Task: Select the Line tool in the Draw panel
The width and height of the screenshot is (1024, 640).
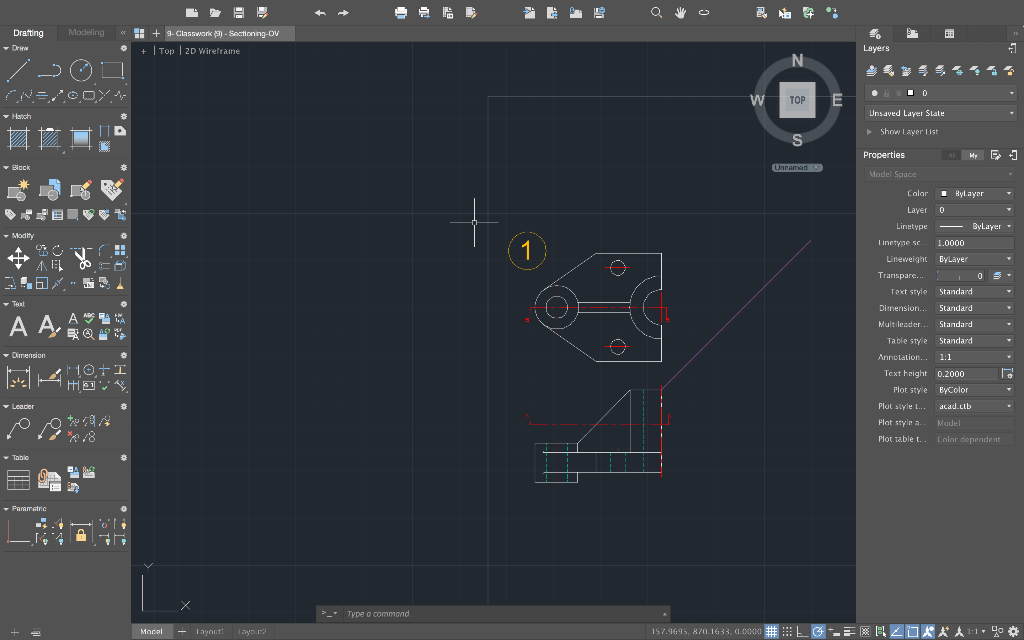Action: pyautogui.click(x=18, y=70)
